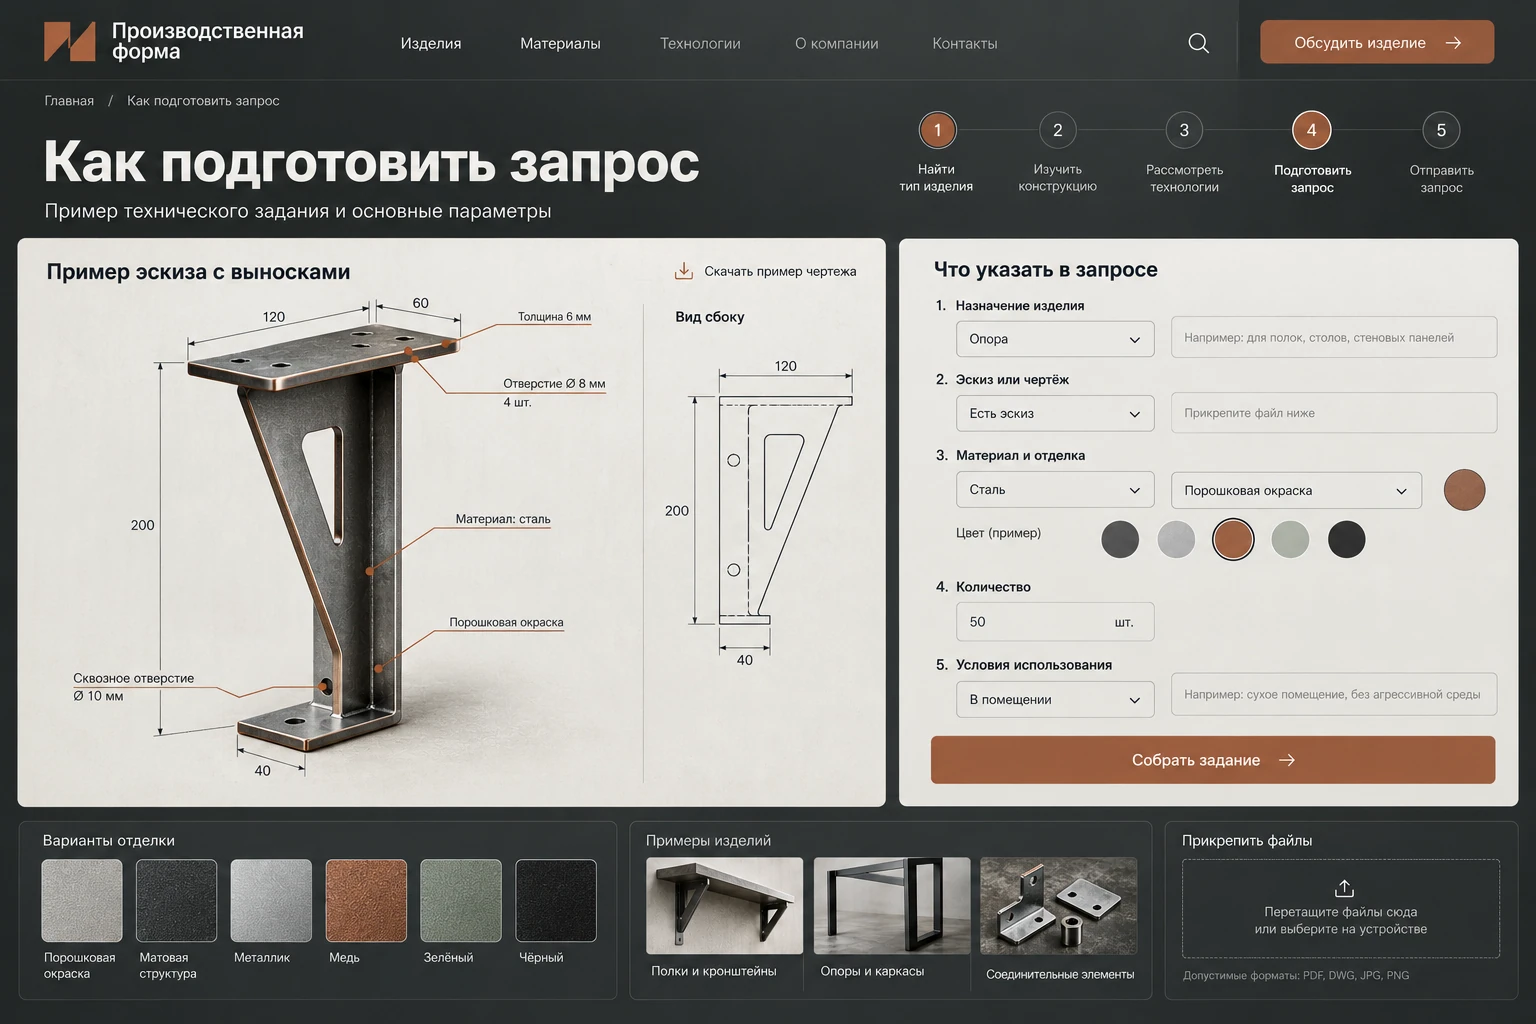Open the Назначение изделия dropdown showing Опора
This screenshot has height=1024, width=1536.
tap(1055, 339)
